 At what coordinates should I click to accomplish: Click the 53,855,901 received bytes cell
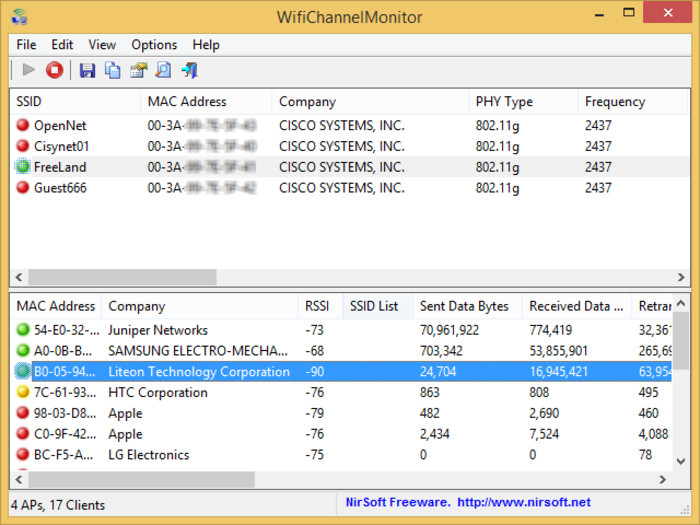tap(558, 351)
